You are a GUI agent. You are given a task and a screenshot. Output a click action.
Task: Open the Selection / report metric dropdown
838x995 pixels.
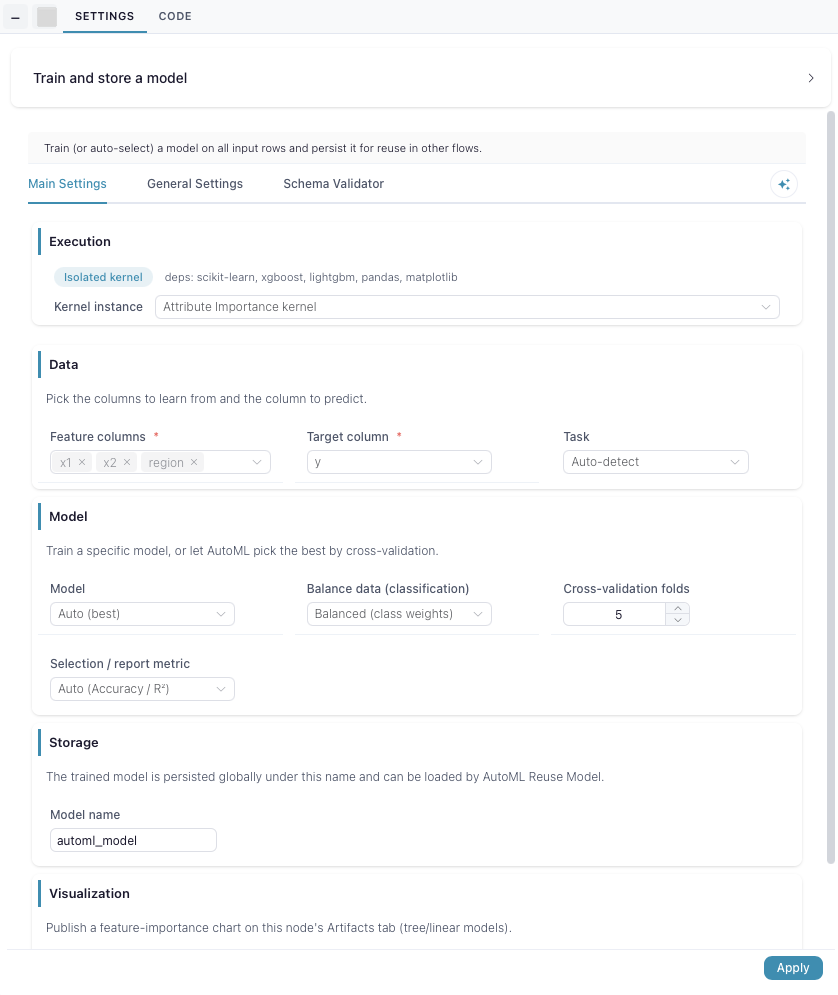pyautogui.click(x=142, y=689)
